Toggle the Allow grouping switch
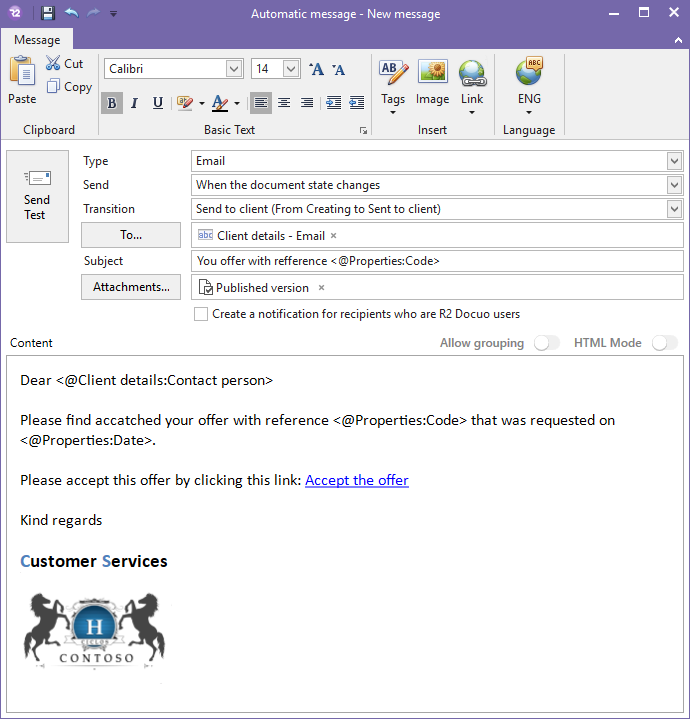This screenshot has width=690, height=719. pos(547,343)
